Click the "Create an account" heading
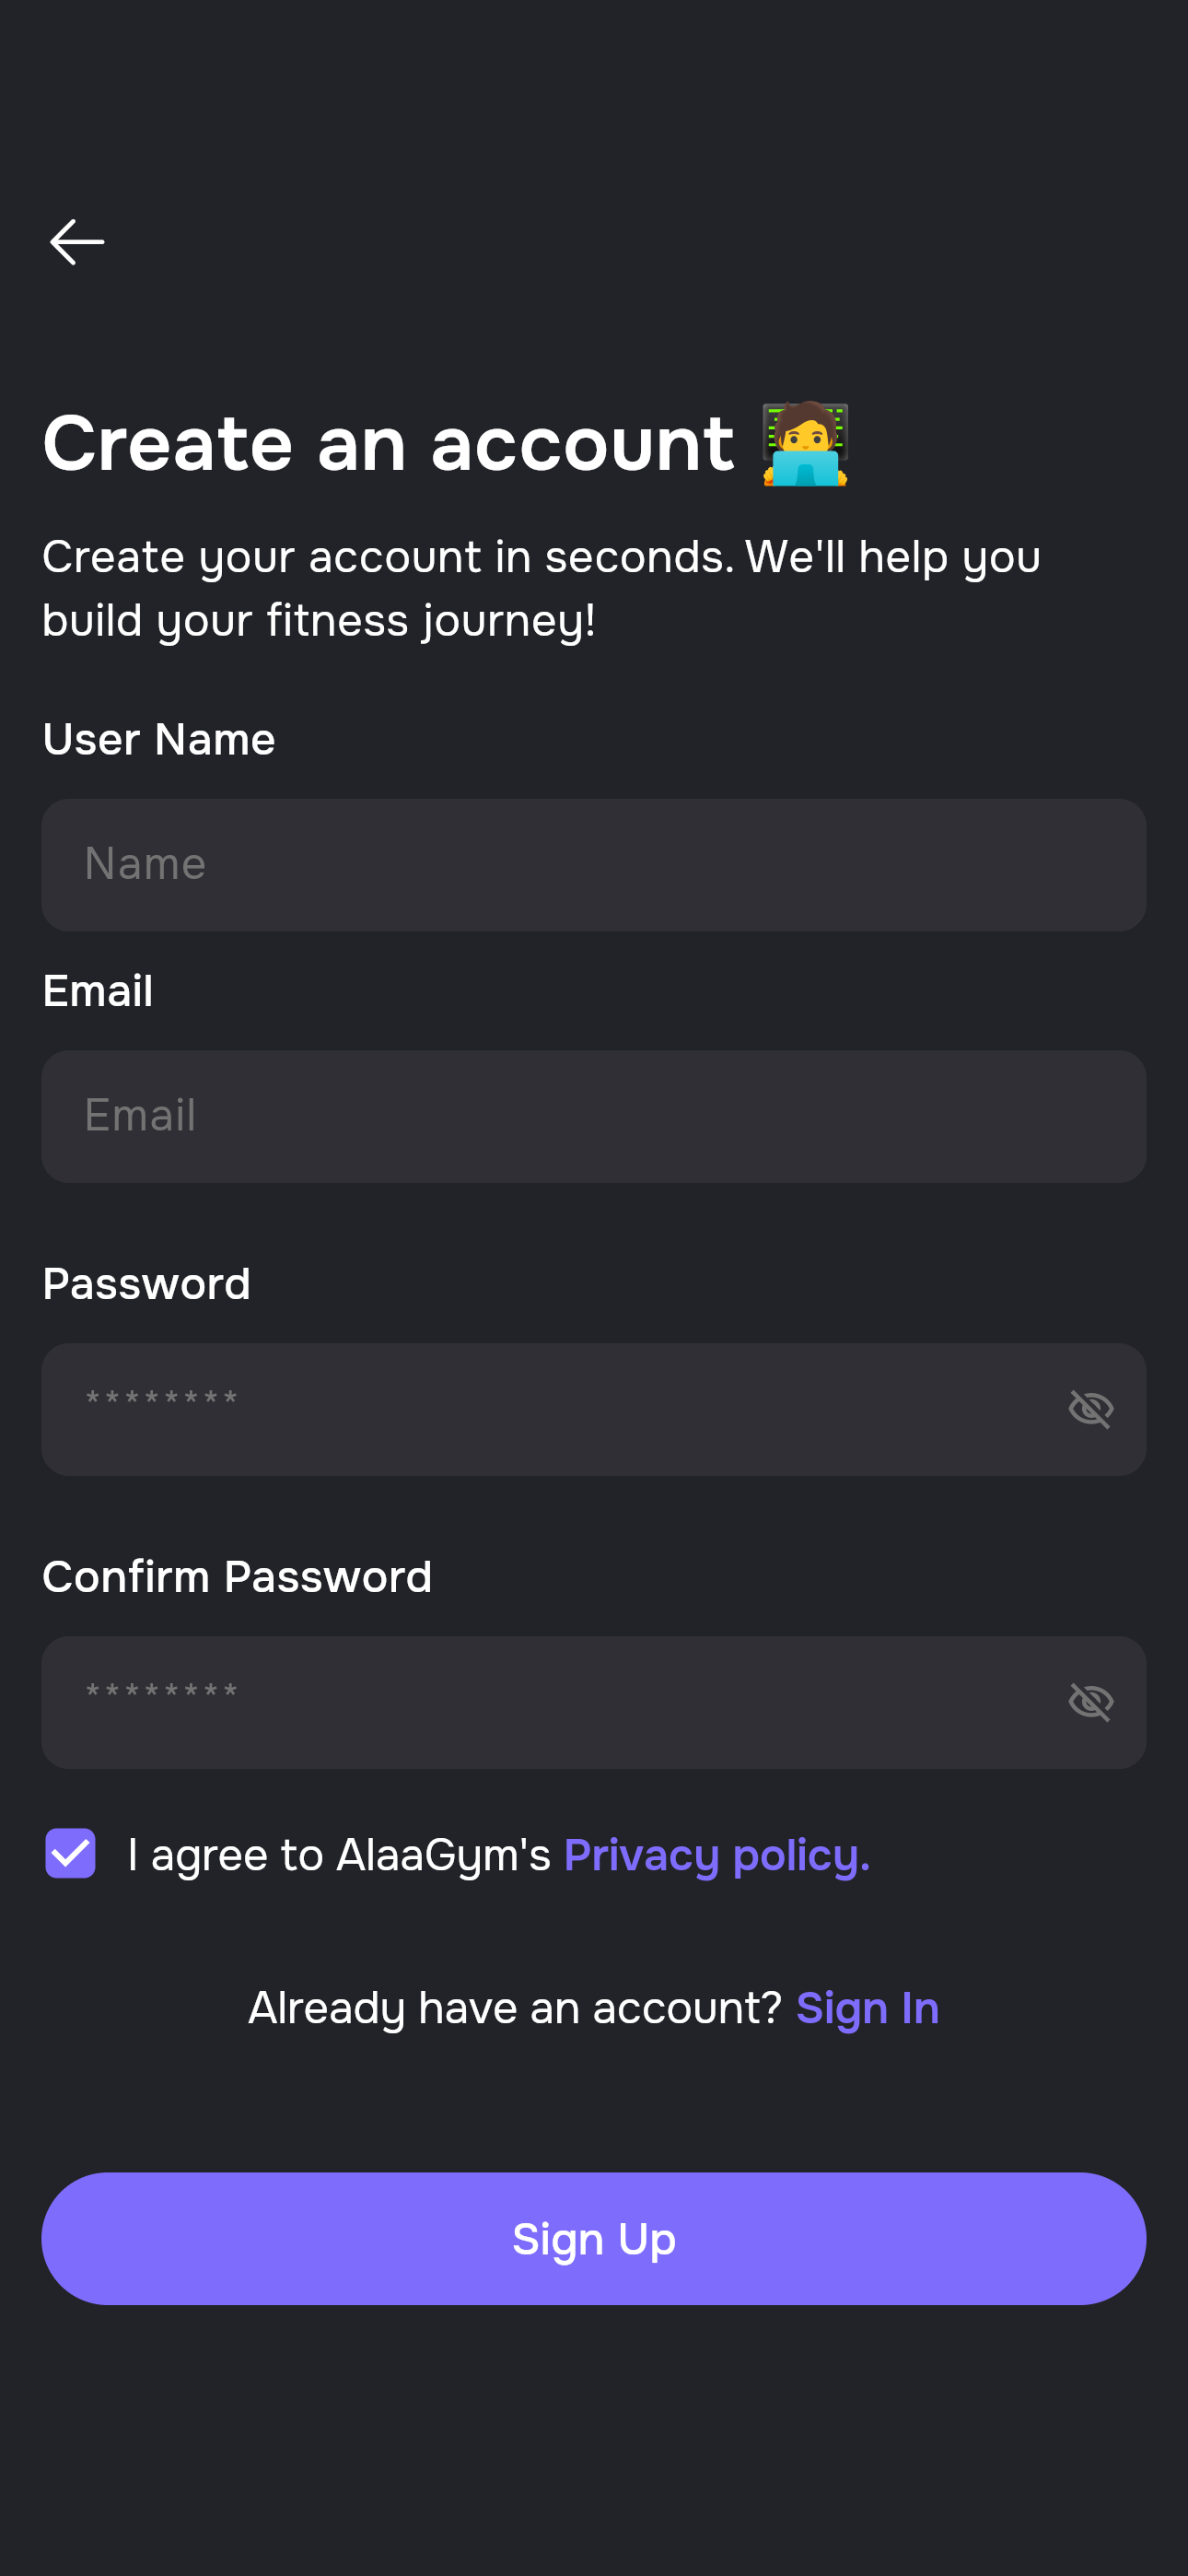 click(x=388, y=444)
